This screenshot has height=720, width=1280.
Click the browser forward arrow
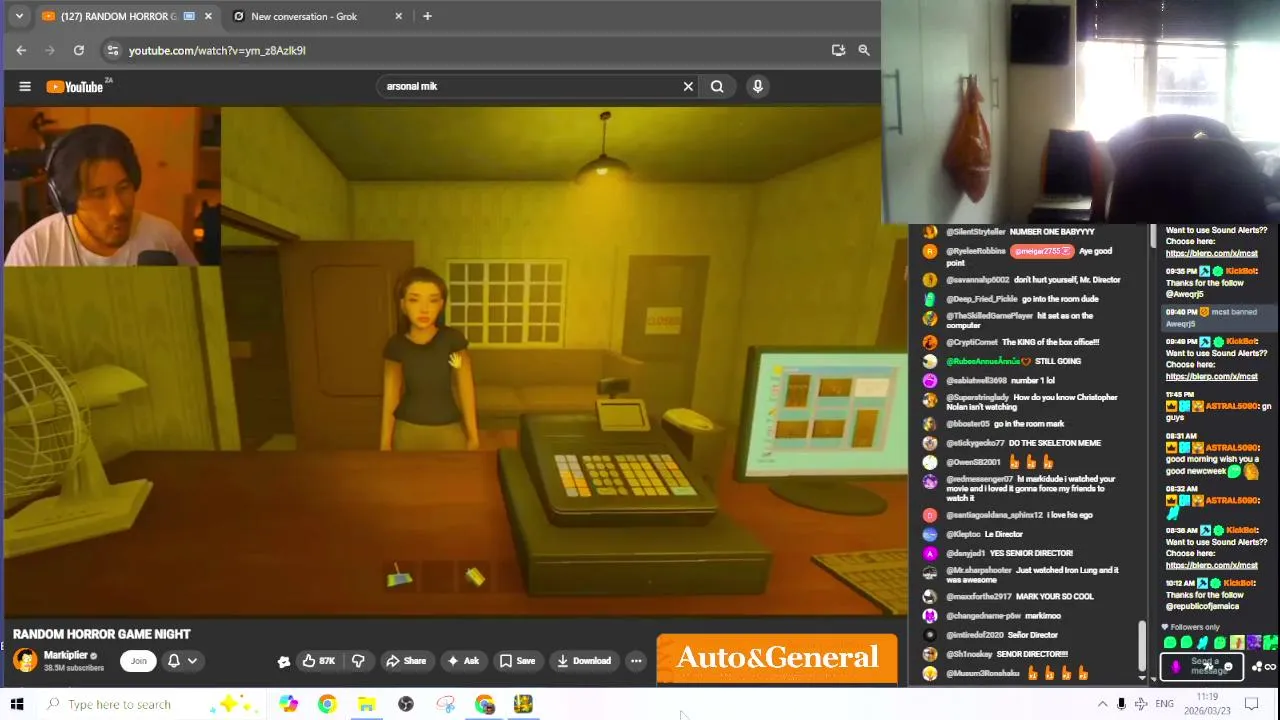(49, 50)
